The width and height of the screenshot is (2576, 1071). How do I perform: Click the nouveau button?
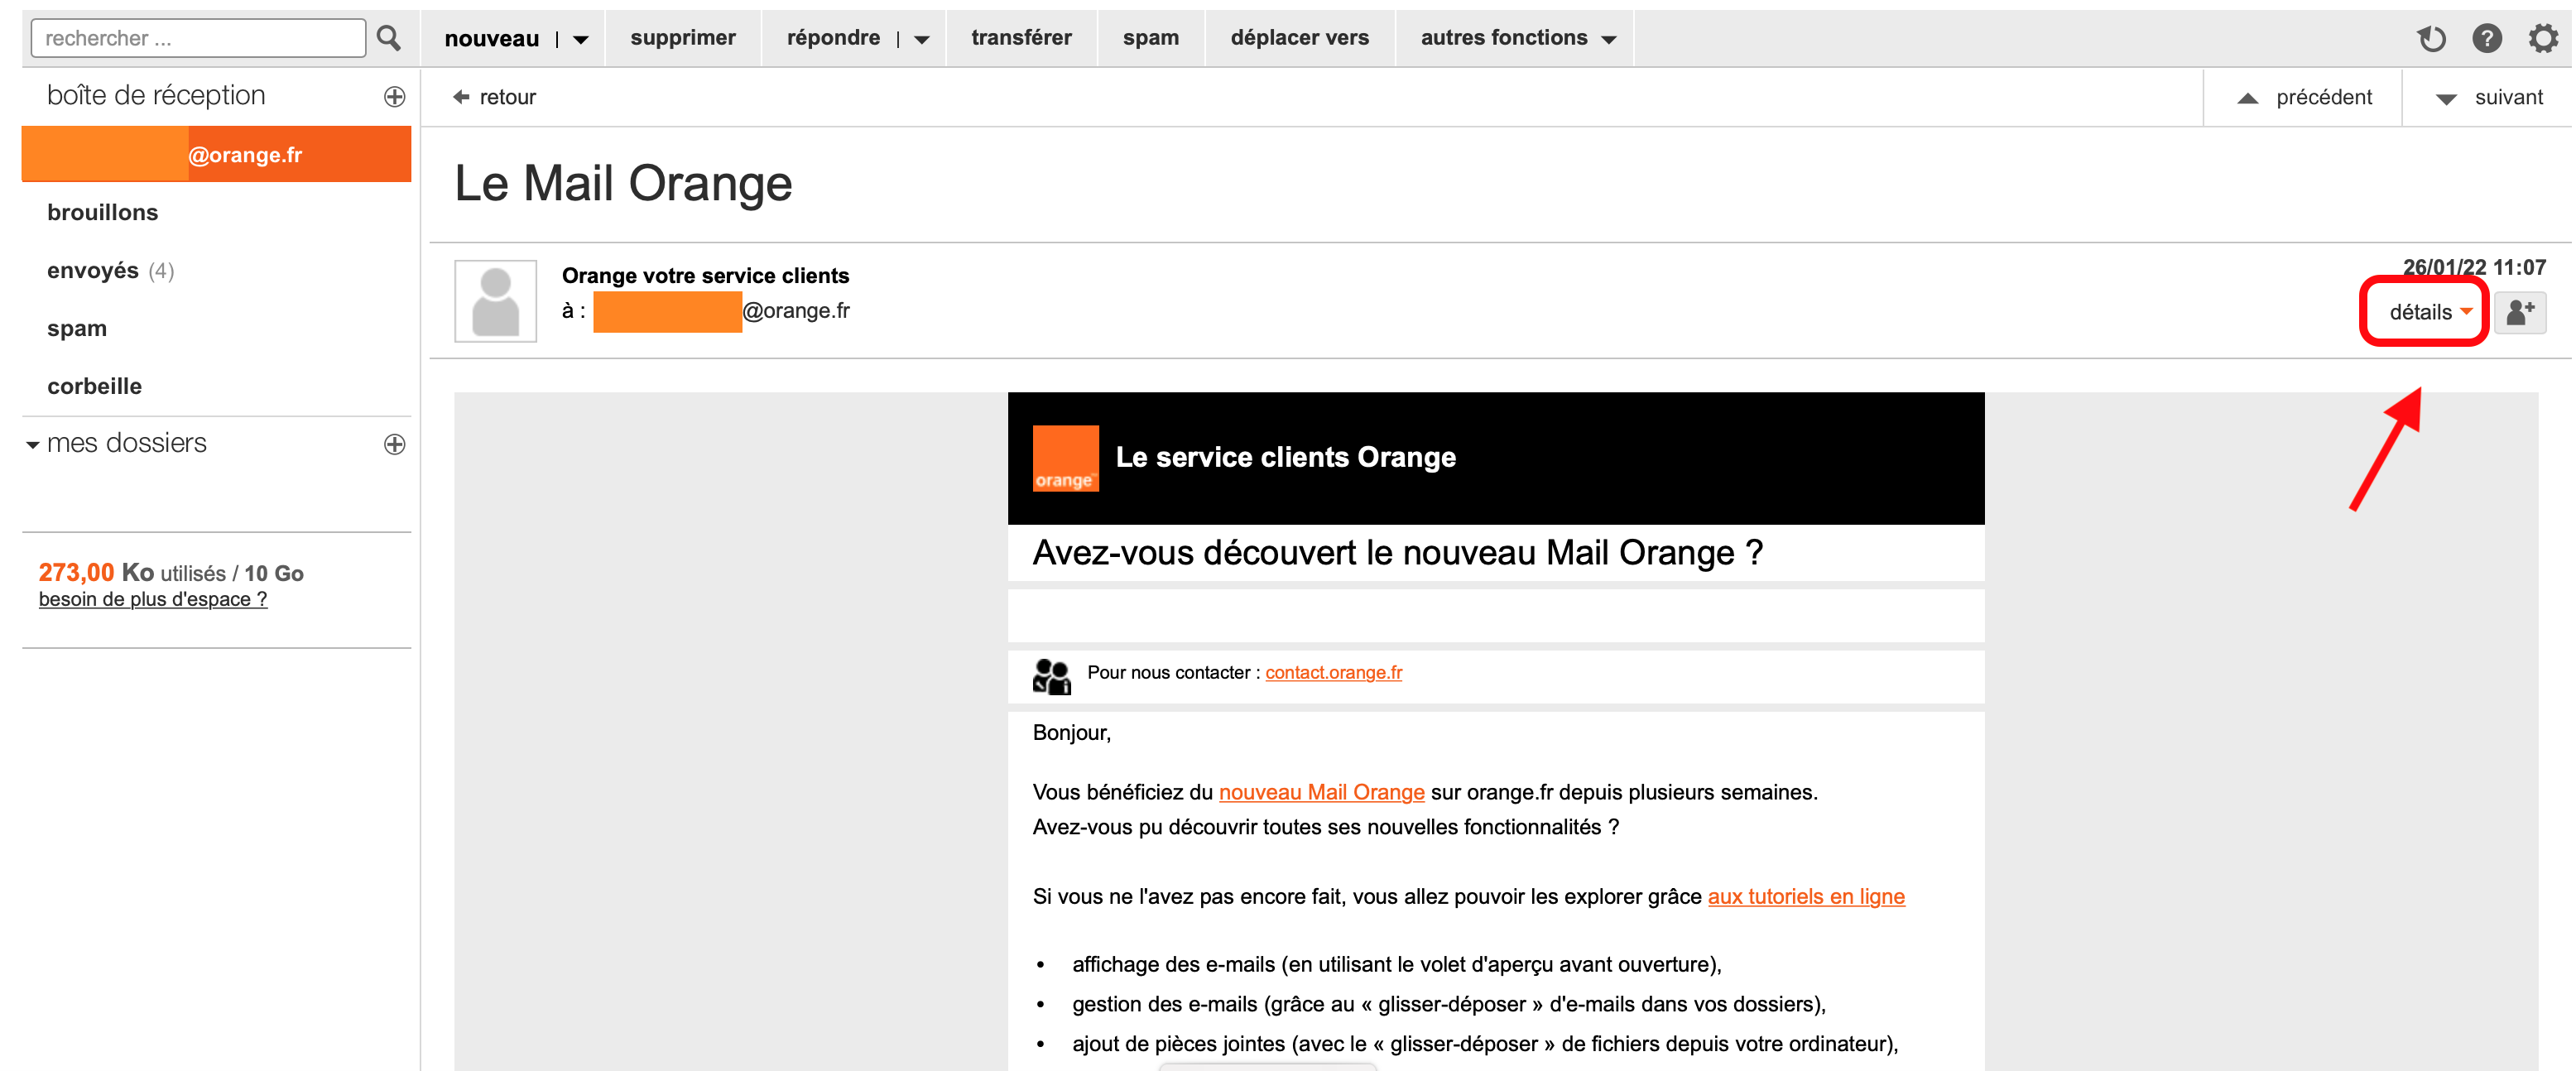pyautogui.click(x=491, y=38)
